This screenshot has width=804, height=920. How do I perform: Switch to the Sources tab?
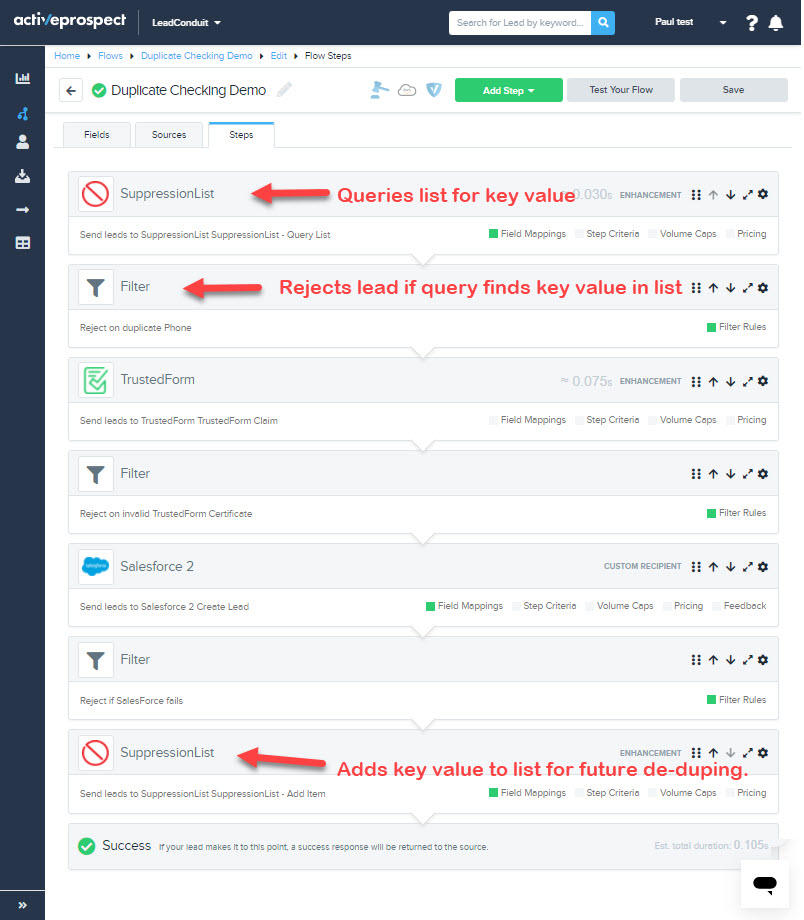(x=169, y=135)
